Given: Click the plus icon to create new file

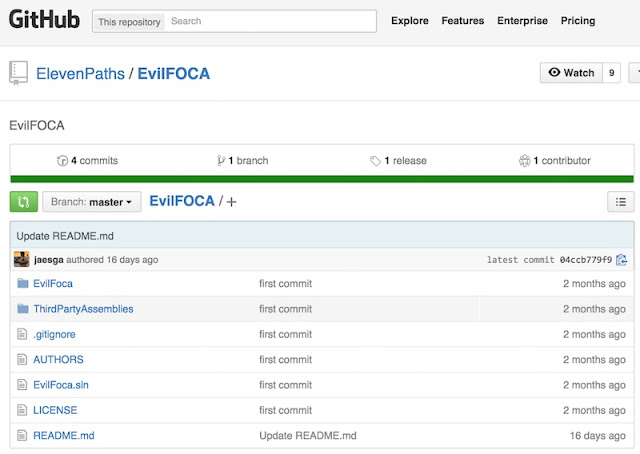Looking at the screenshot, I should click(x=232, y=202).
